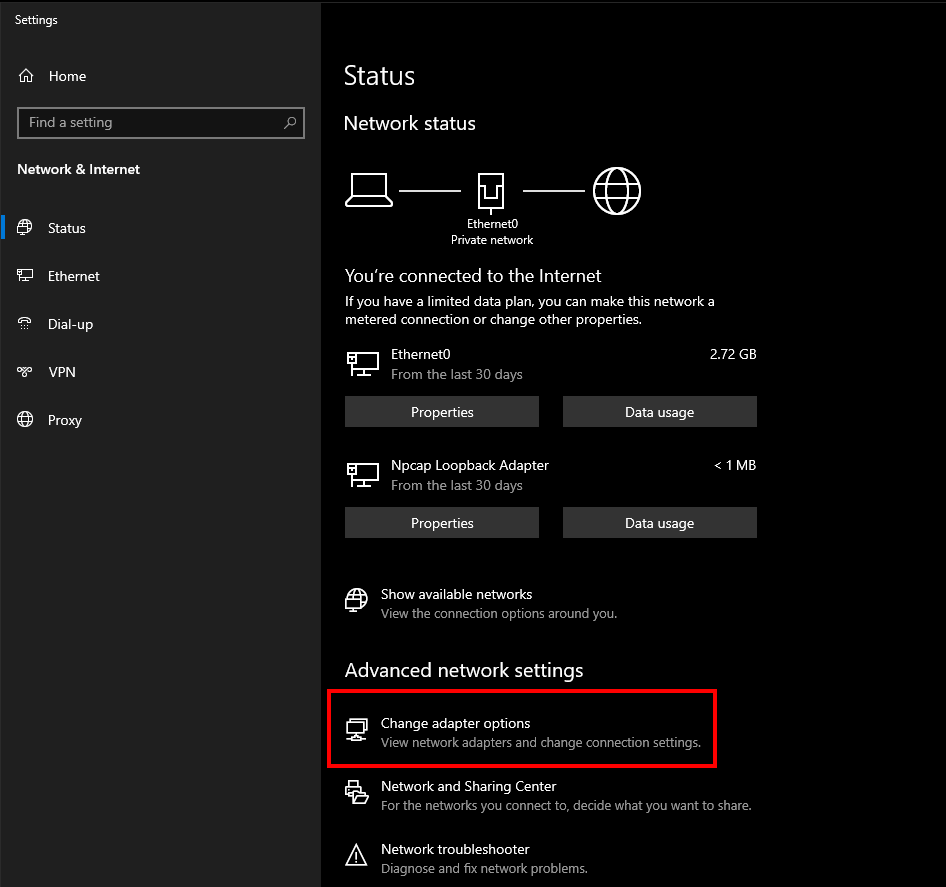Click the Settings window title
Image resolution: width=946 pixels, height=887 pixels.
point(36,20)
